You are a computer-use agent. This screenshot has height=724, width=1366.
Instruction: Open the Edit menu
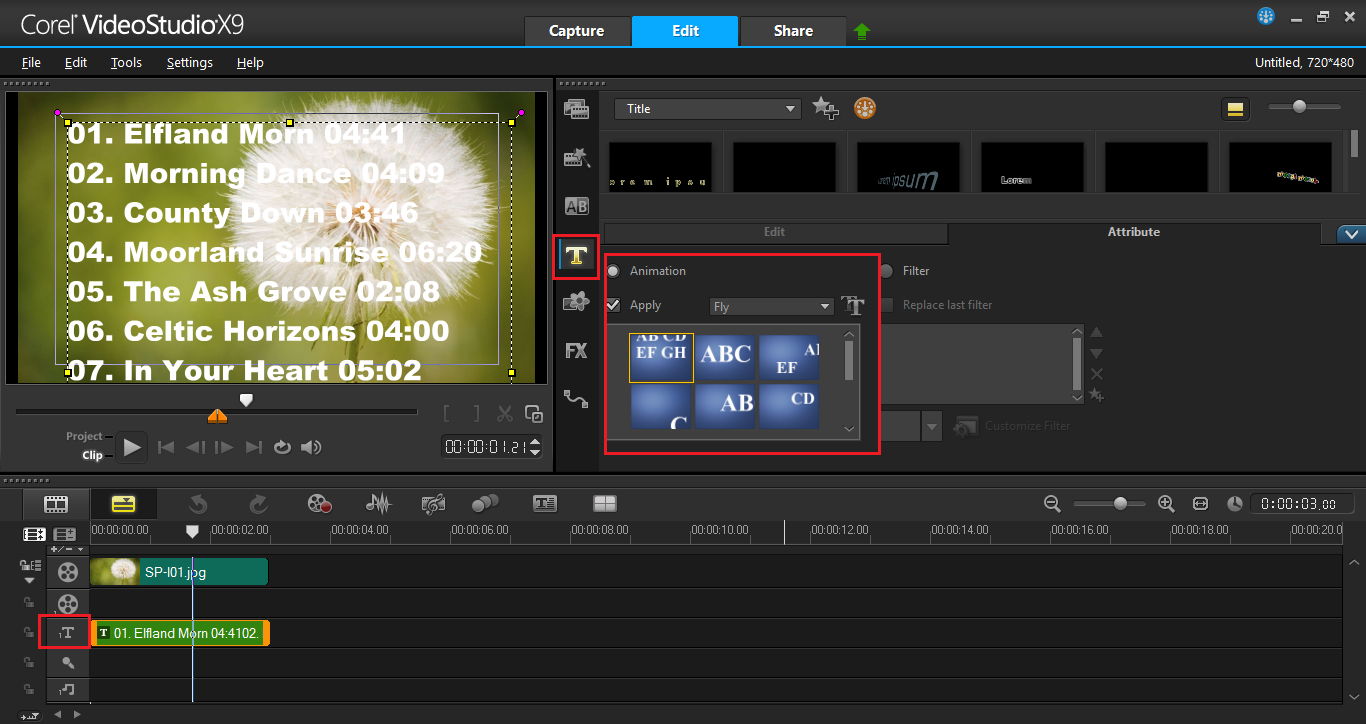[x=76, y=62]
